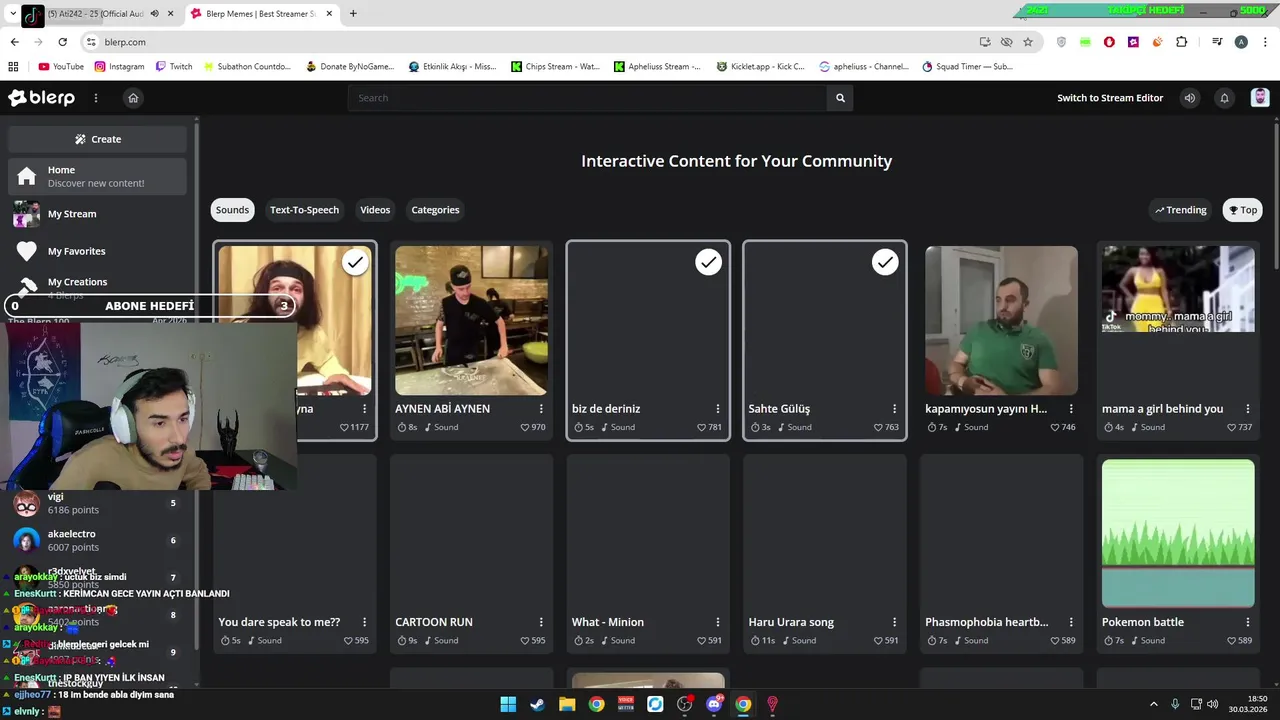Click the address bar showing blerp.com

(x=530, y=42)
